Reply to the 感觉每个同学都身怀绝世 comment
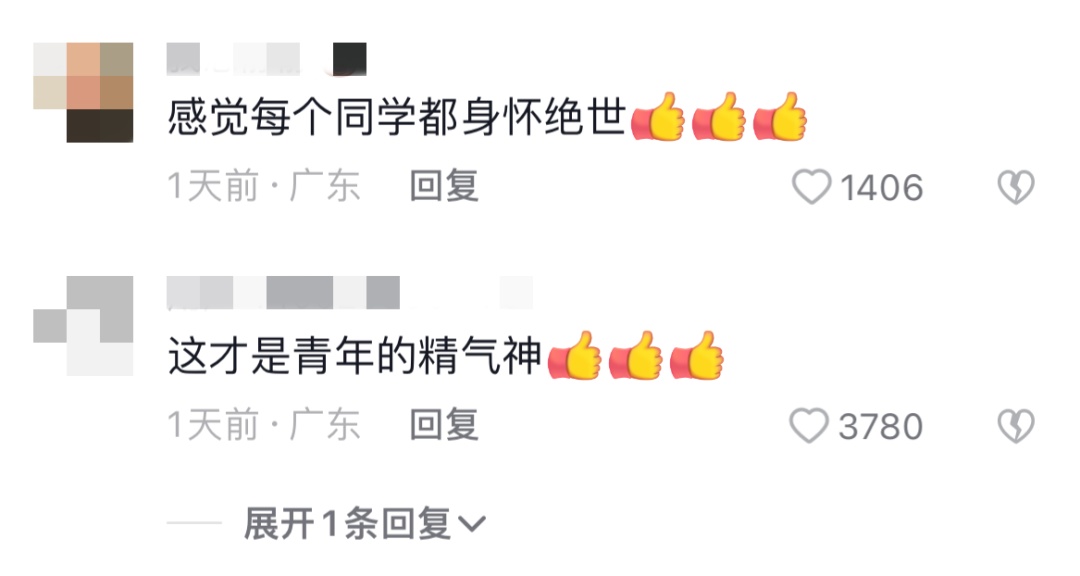 click(x=444, y=186)
